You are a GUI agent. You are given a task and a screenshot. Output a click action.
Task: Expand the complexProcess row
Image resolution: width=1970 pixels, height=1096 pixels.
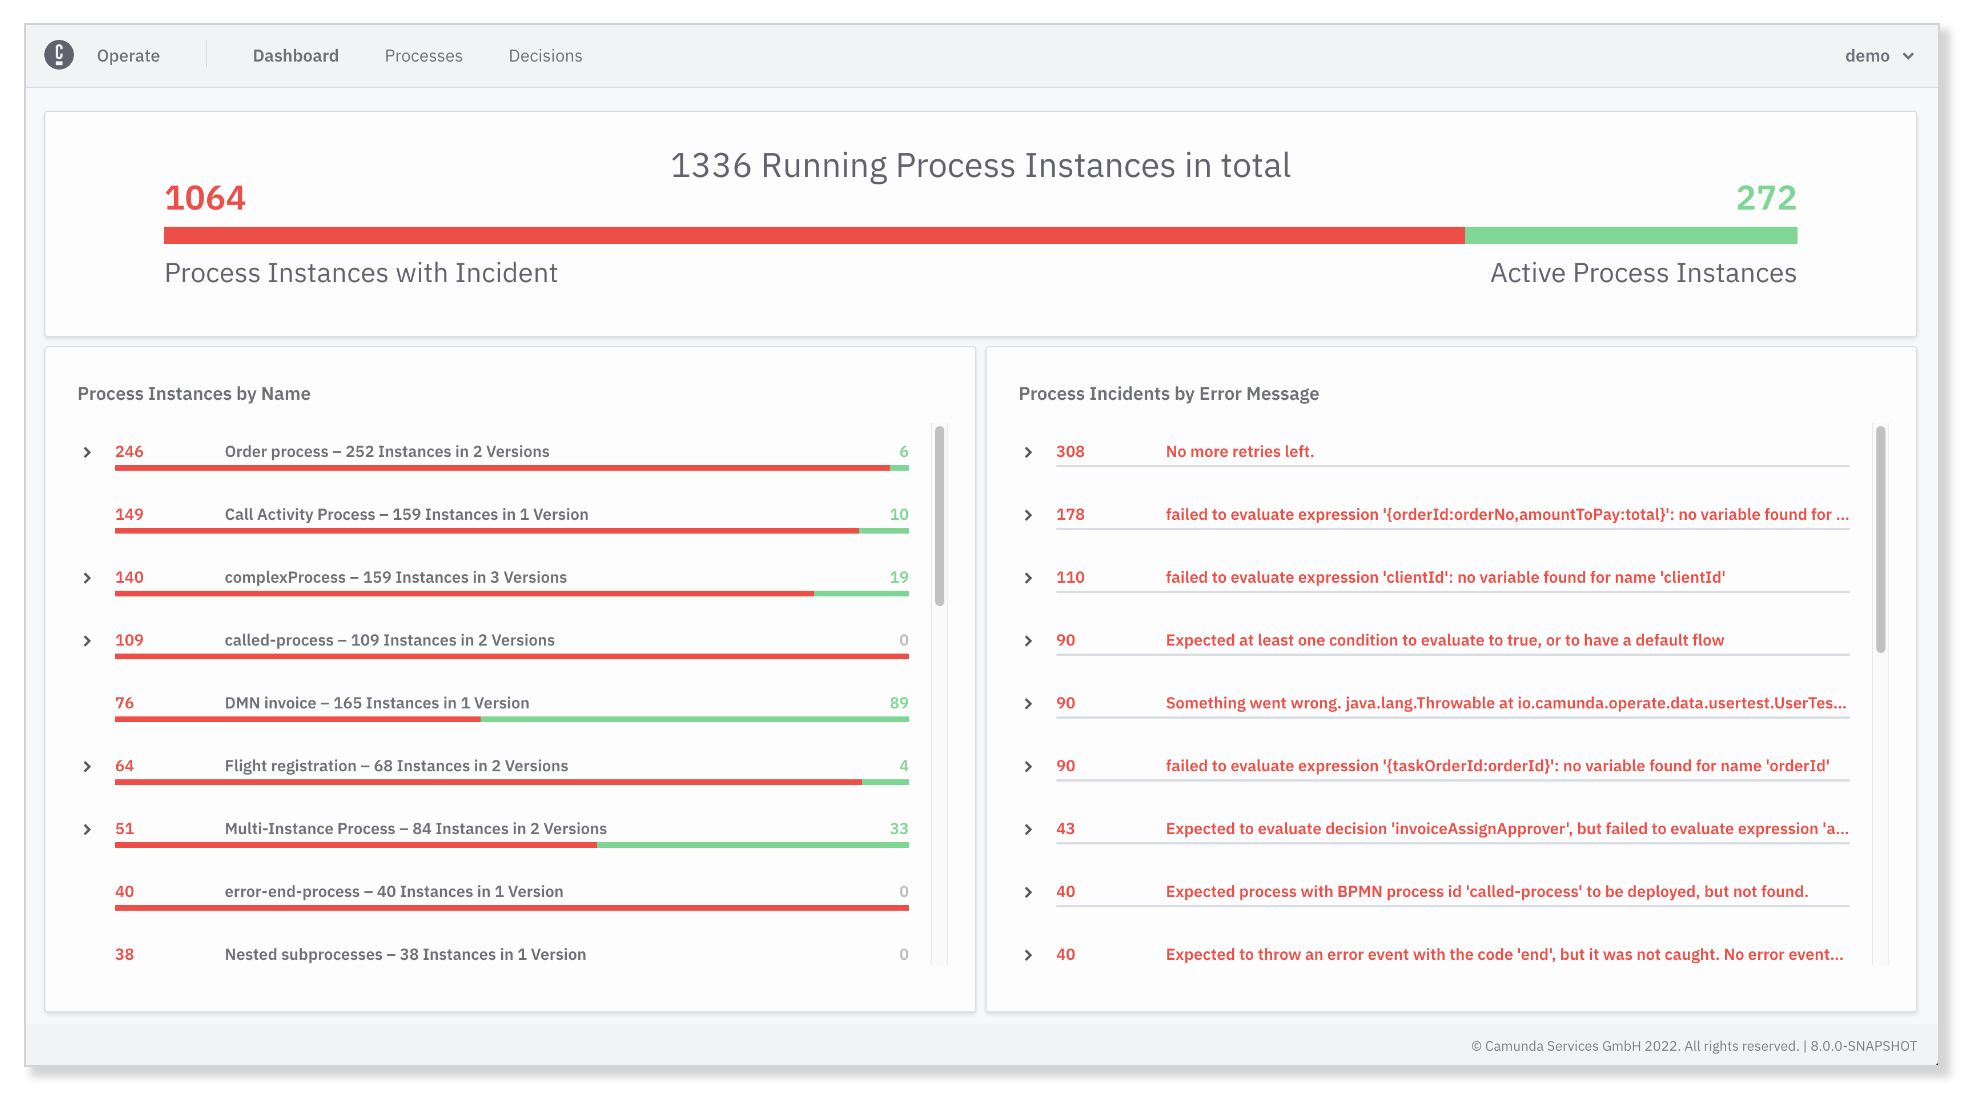point(87,578)
